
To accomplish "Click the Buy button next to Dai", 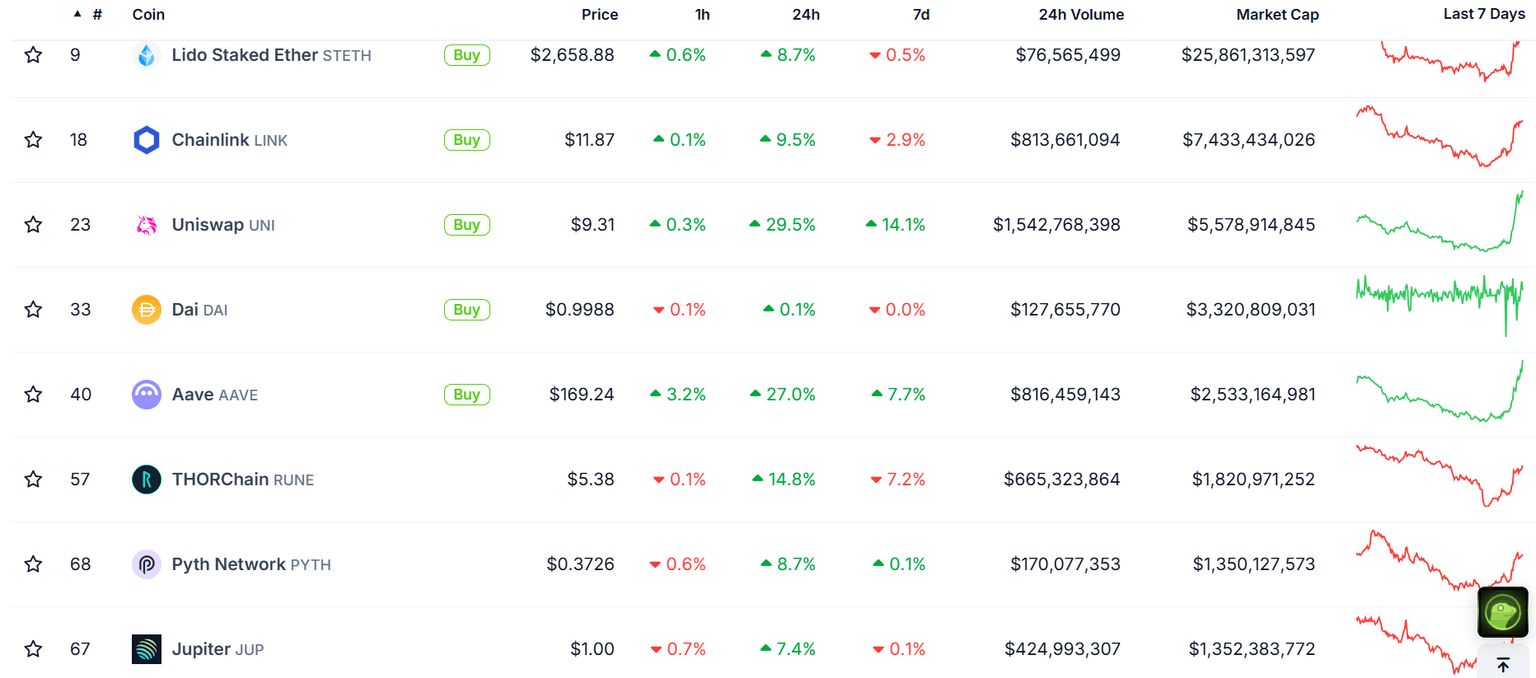I will (466, 309).
